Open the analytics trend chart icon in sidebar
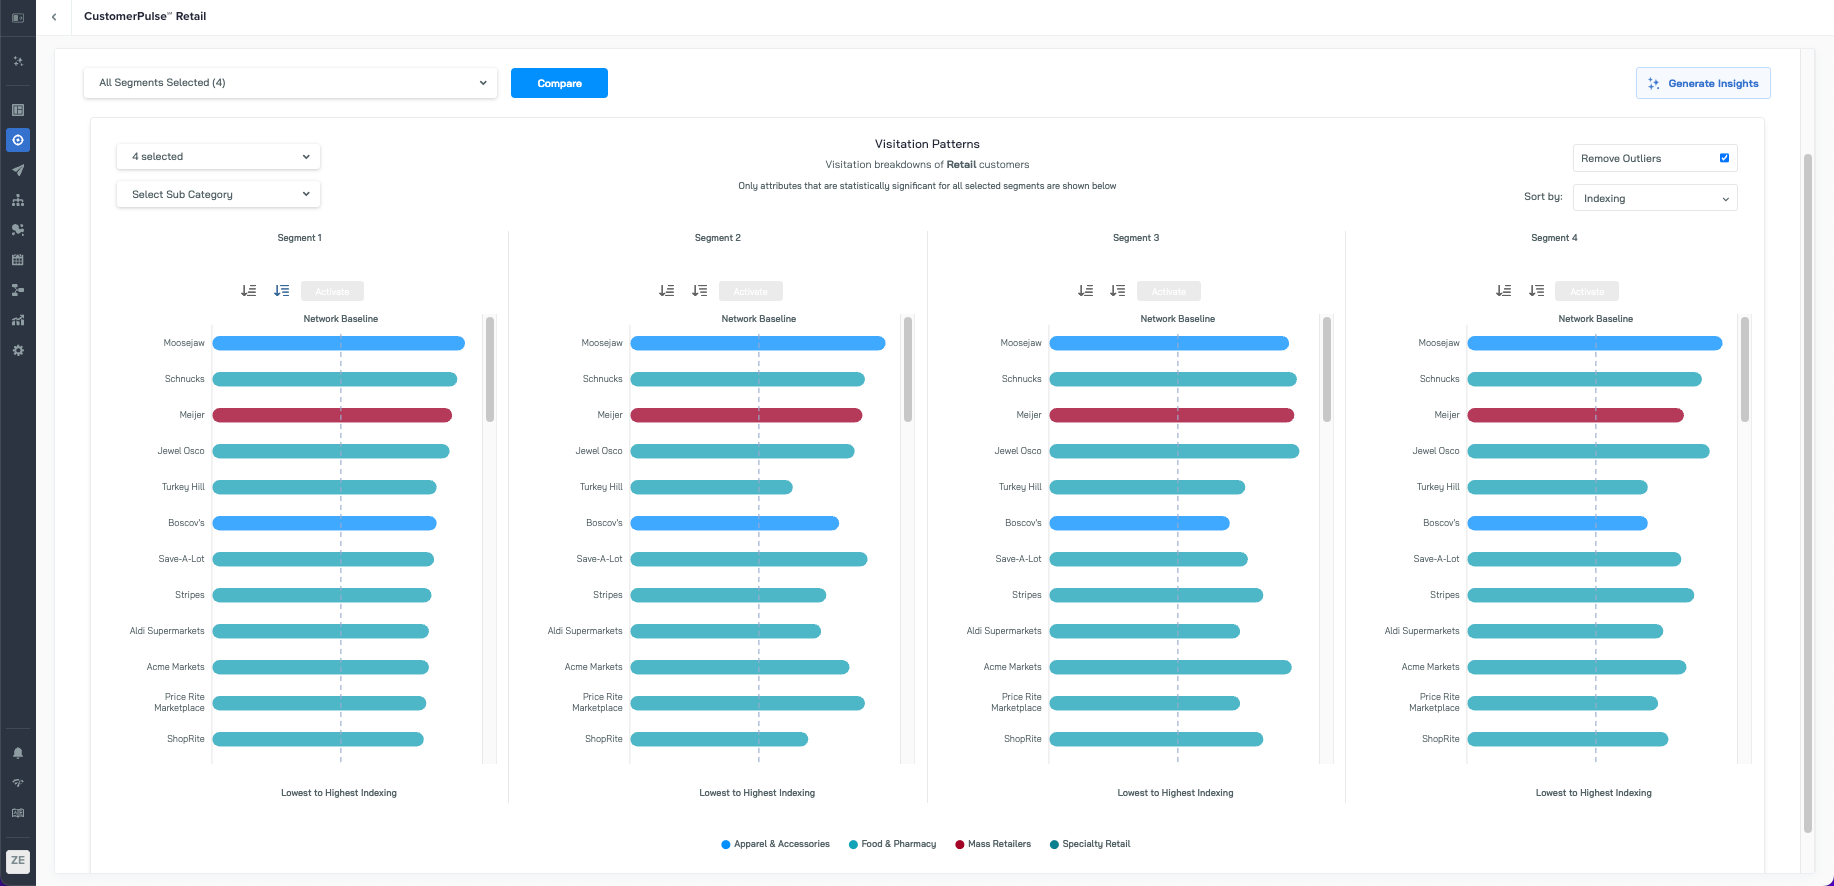The width and height of the screenshot is (1834, 886). pos(18,320)
